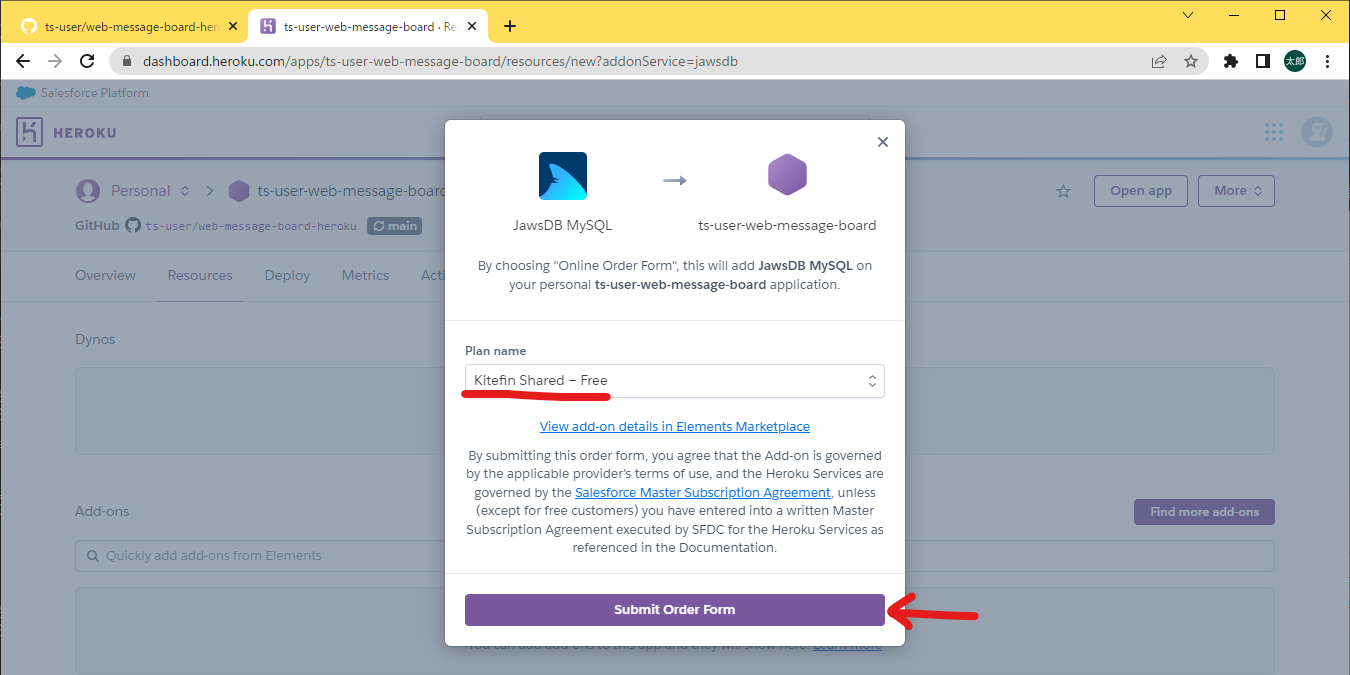The image size is (1350, 675).
Task: Click the Salesforce Platform cloud logo
Action: coord(26,93)
